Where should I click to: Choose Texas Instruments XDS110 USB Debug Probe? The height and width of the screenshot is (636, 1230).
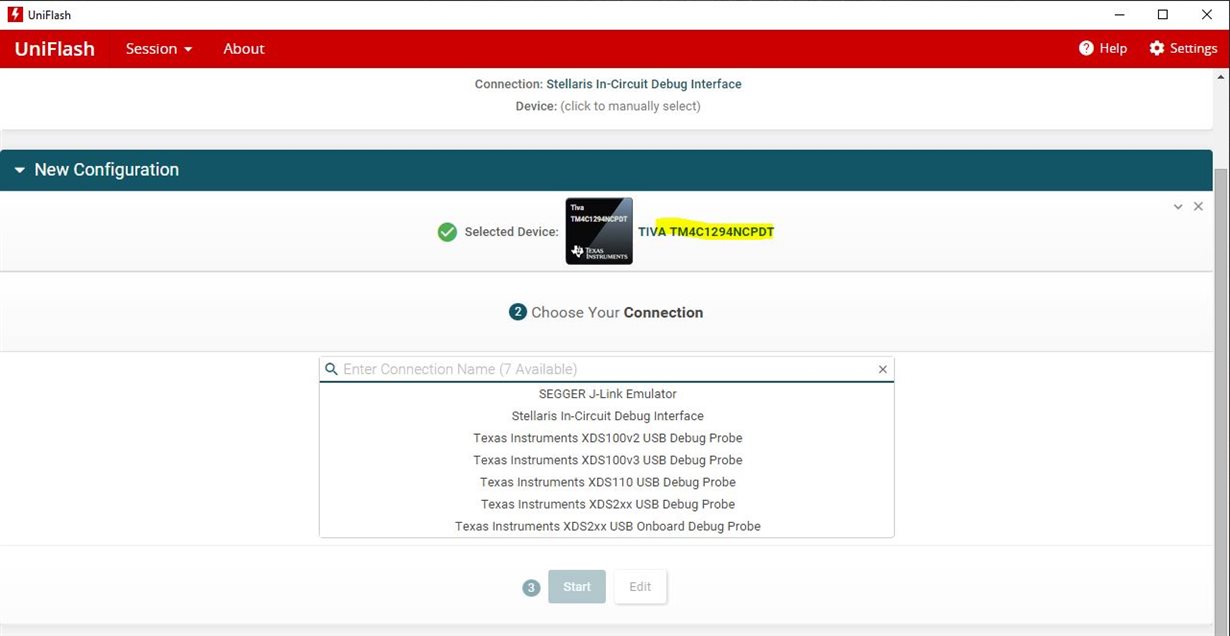(607, 482)
